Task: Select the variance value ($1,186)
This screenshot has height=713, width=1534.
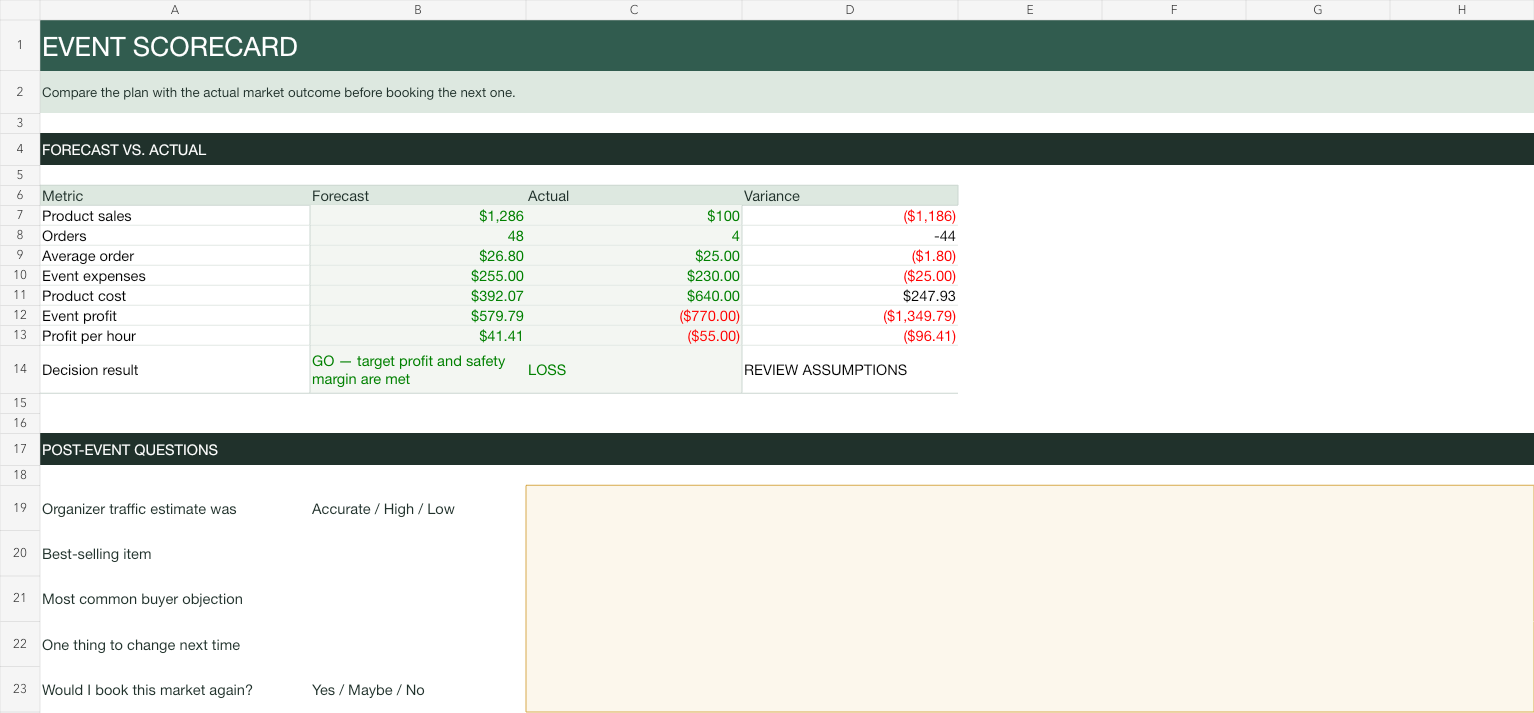Action: [850, 216]
